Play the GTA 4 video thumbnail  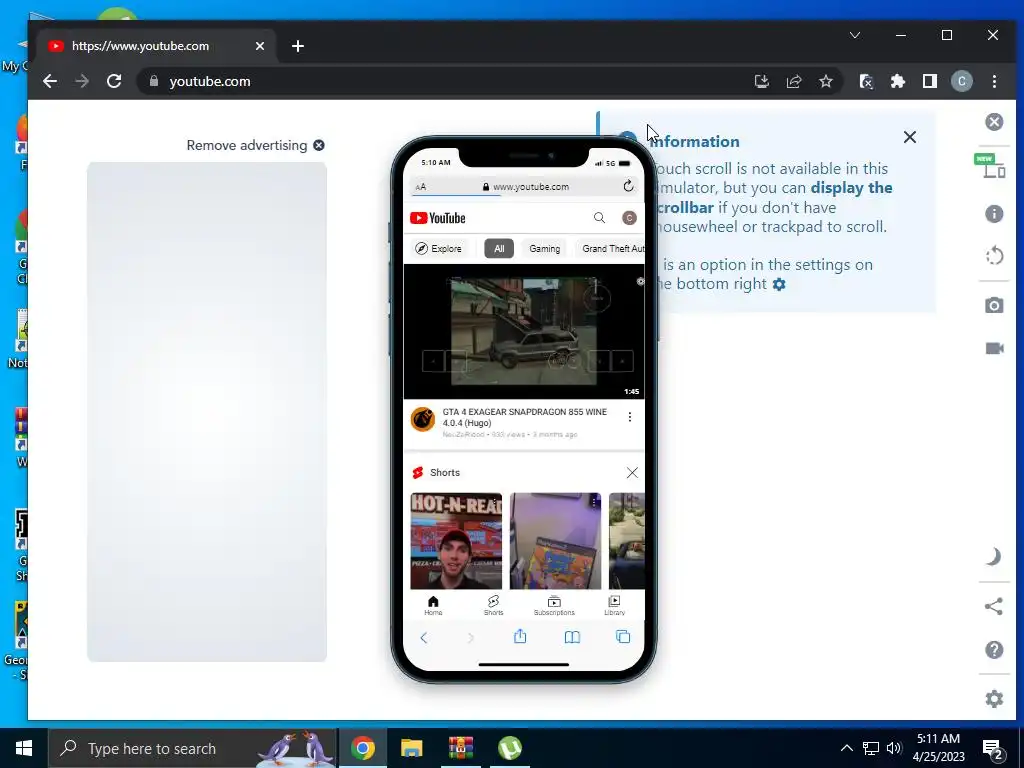[x=524, y=332]
